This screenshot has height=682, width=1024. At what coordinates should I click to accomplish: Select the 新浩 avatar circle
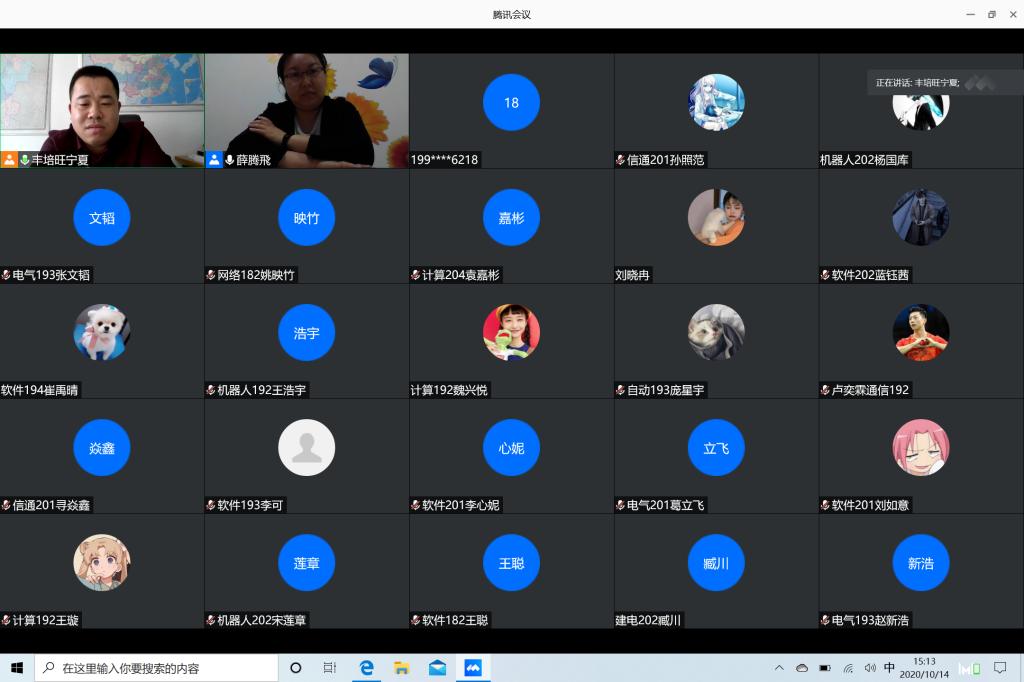[x=921, y=563]
